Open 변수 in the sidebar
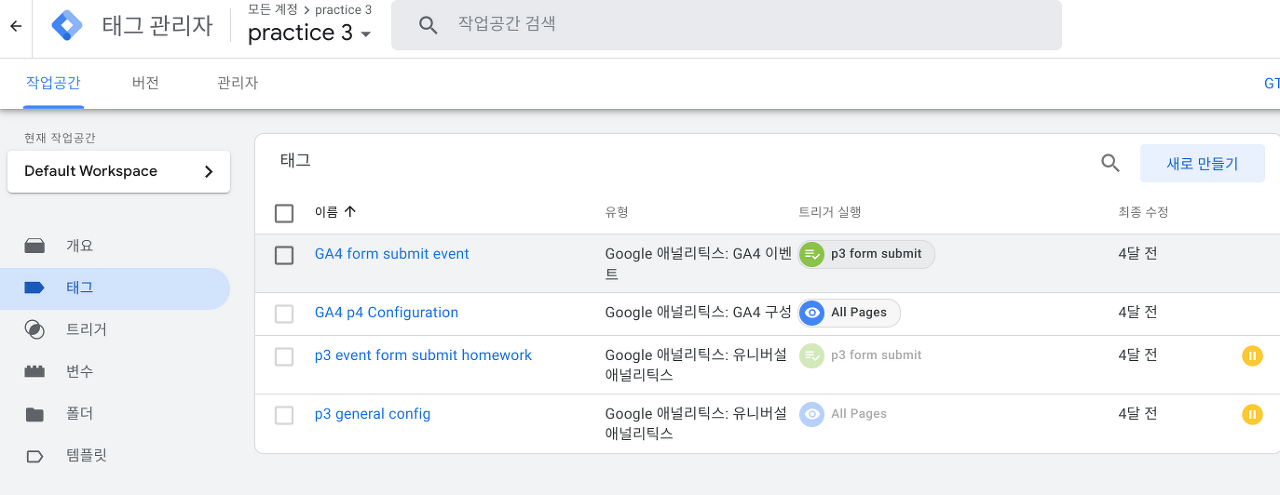This screenshot has width=1280, height=495. tap(115, 372)
